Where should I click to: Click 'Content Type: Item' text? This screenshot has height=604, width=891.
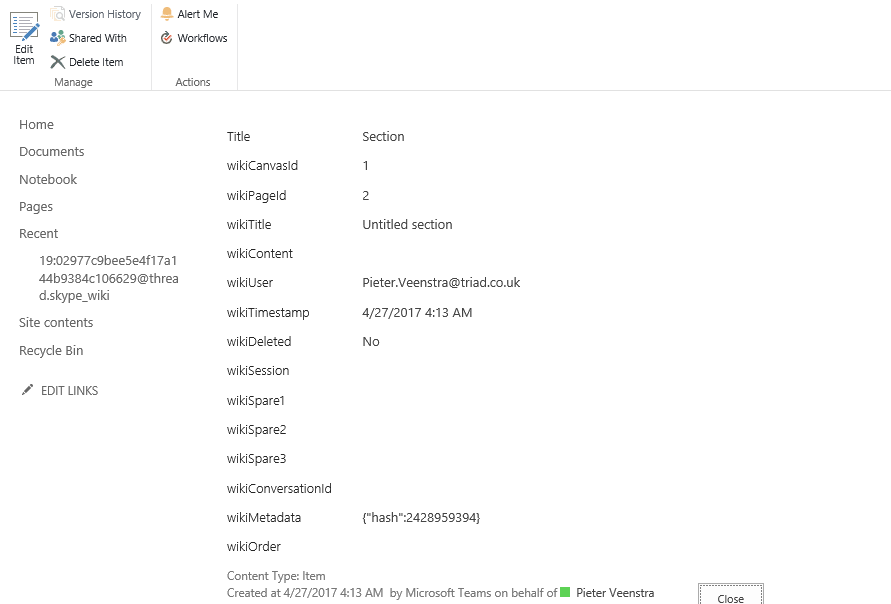point(276,576)
